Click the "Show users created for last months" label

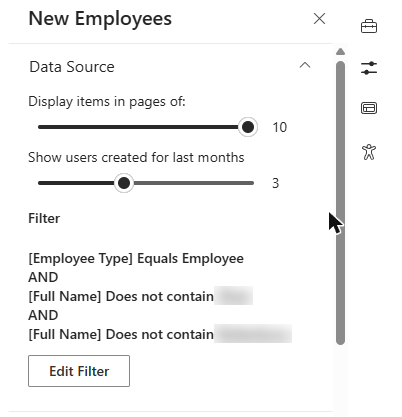click(x=136, y=157)
